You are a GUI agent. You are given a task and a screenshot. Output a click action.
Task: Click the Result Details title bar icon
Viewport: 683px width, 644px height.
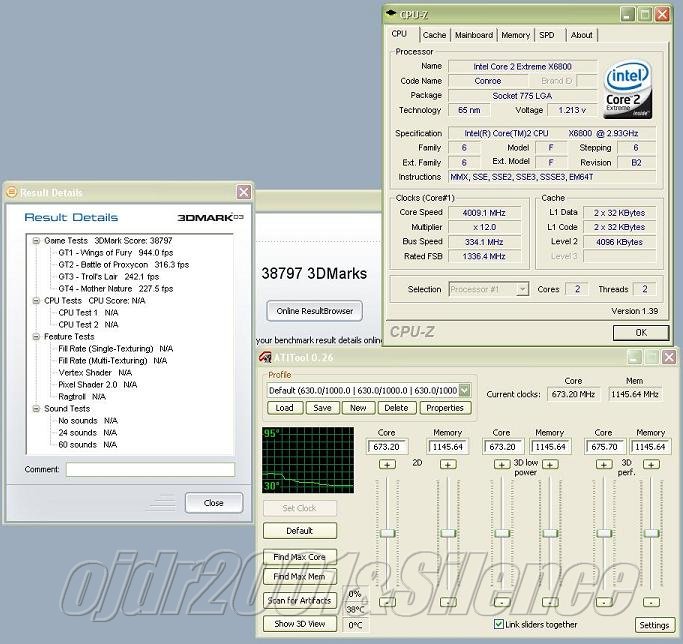[12, 192]
